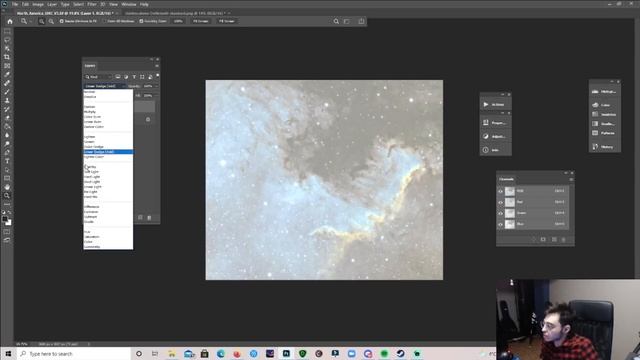This screenshot has height=360, width=640.
Task: Select the Lasso tool
Action: click(7, 40)
